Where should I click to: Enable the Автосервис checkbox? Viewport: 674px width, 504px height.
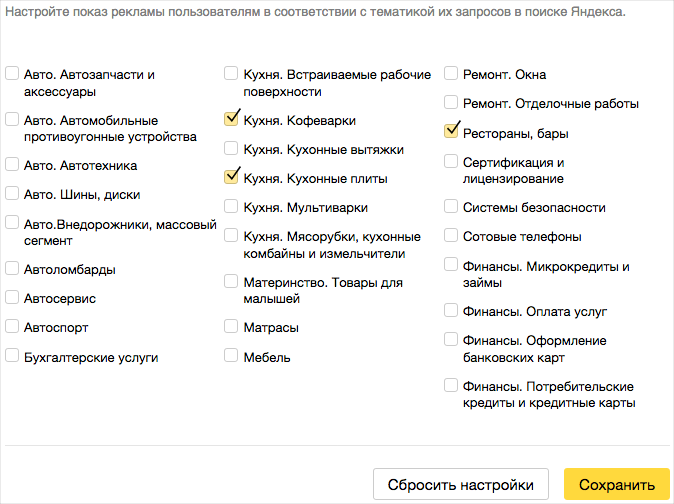coord(12,297)
